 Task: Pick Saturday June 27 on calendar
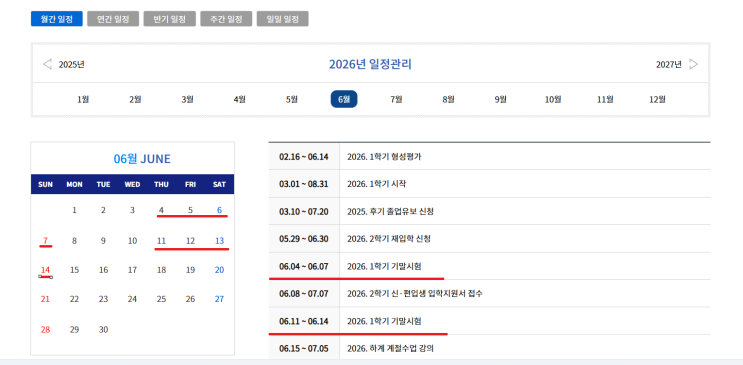219,299
